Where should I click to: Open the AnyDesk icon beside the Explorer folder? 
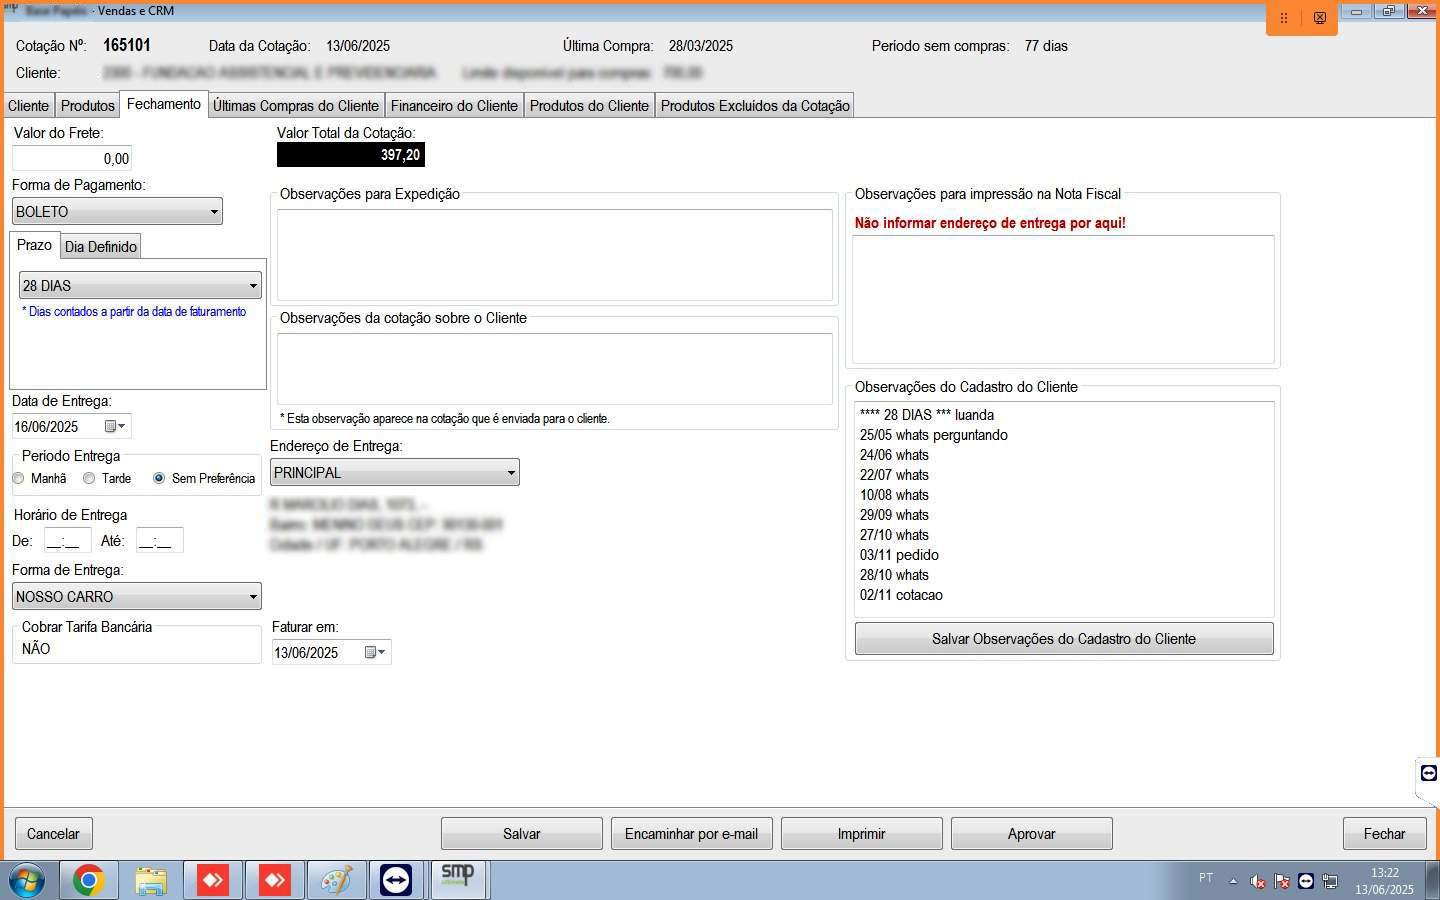tap(212, 880)
